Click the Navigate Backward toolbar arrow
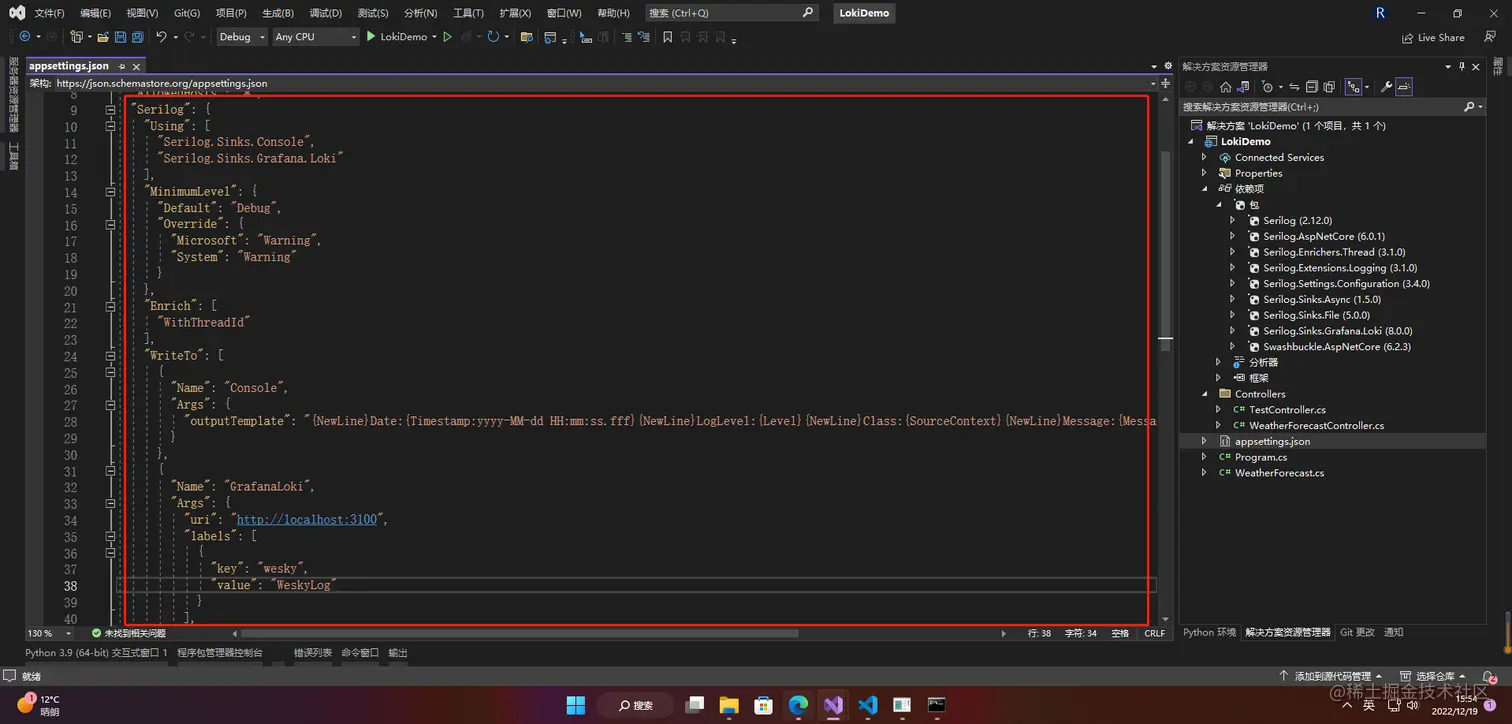Viewport: 1512px width, 724px height. (25, 37)
